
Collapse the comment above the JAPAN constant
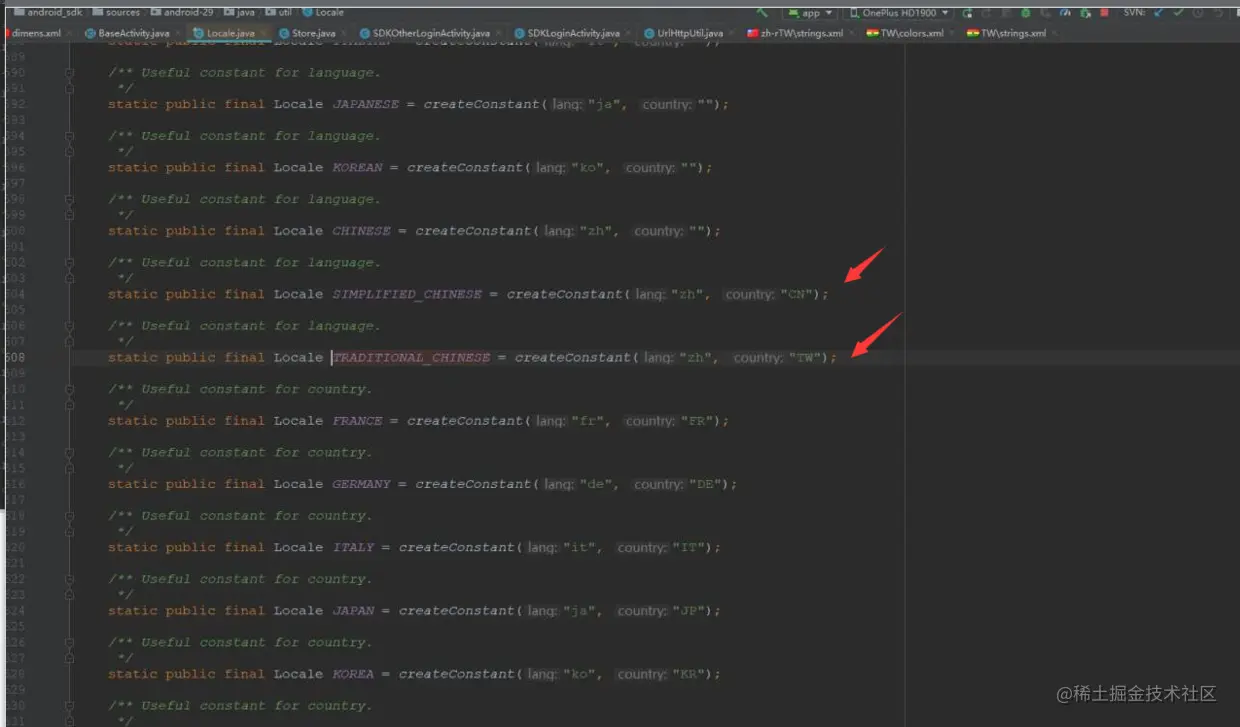(x=69, y=579)
